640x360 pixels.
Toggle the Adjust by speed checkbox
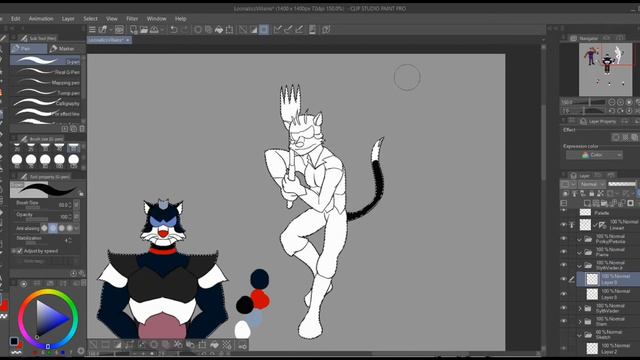(x=20, y=251)
